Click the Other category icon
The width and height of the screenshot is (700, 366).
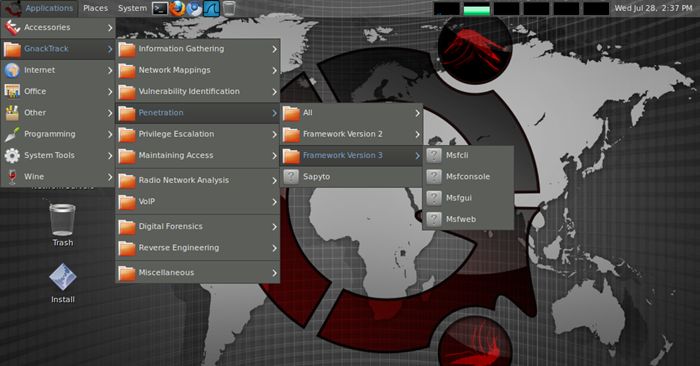pos(12,113)
